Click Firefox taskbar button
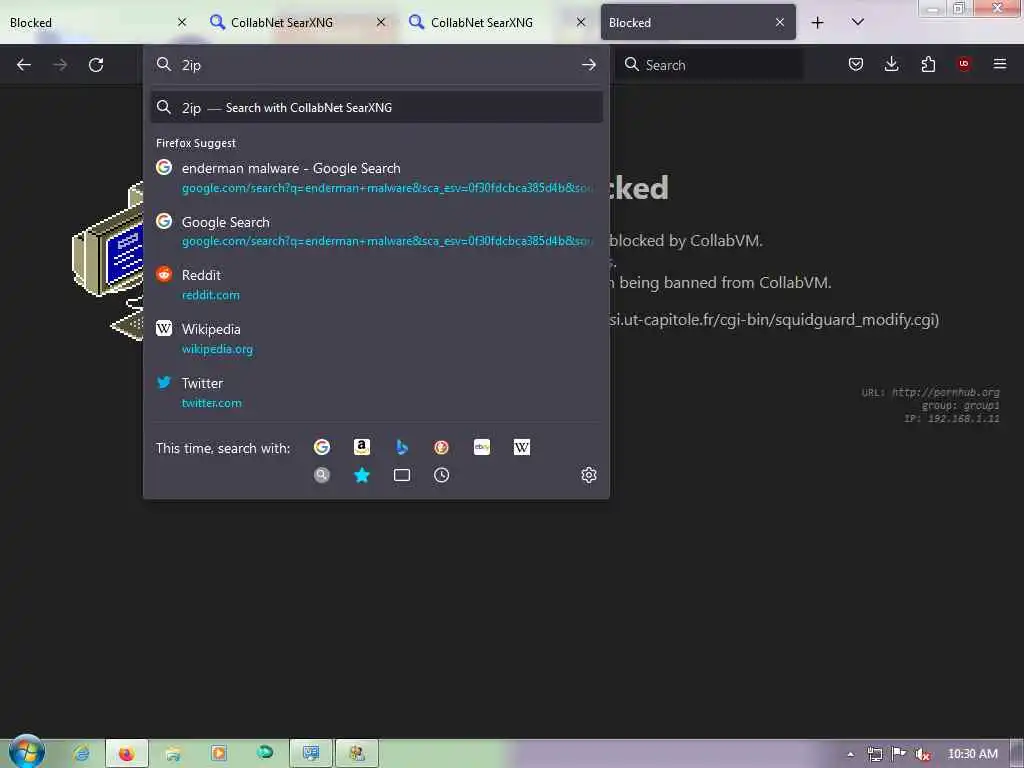This screenshot has width=1024, height=768. coord(127,754)
